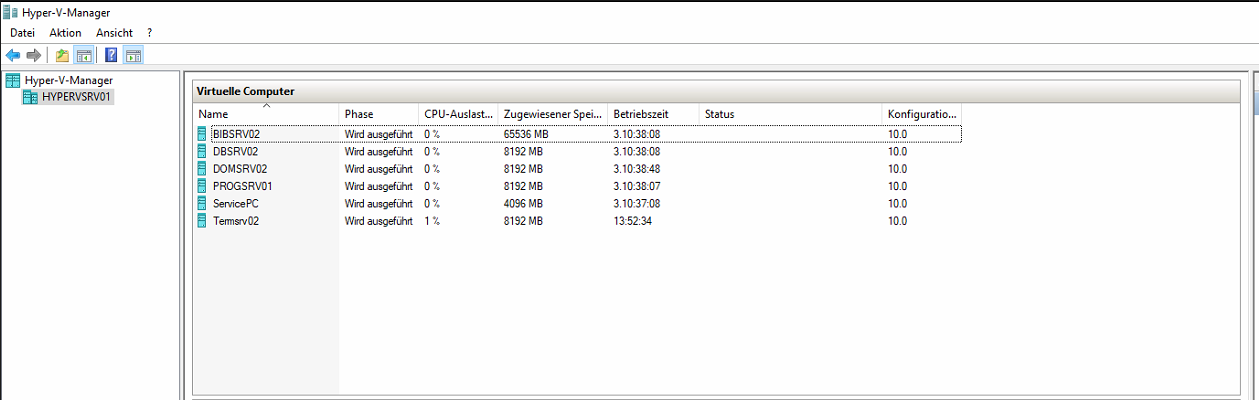Click the 13:52:34 uptime value
The image size is (1259, 400).
[x=632, y=221]
